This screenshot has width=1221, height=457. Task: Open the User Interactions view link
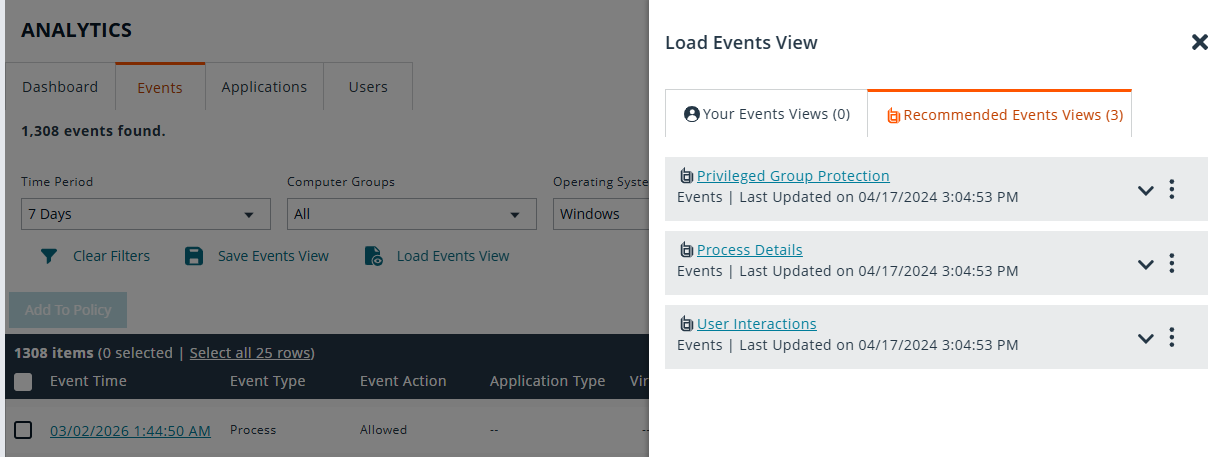(x=757, y=324)
